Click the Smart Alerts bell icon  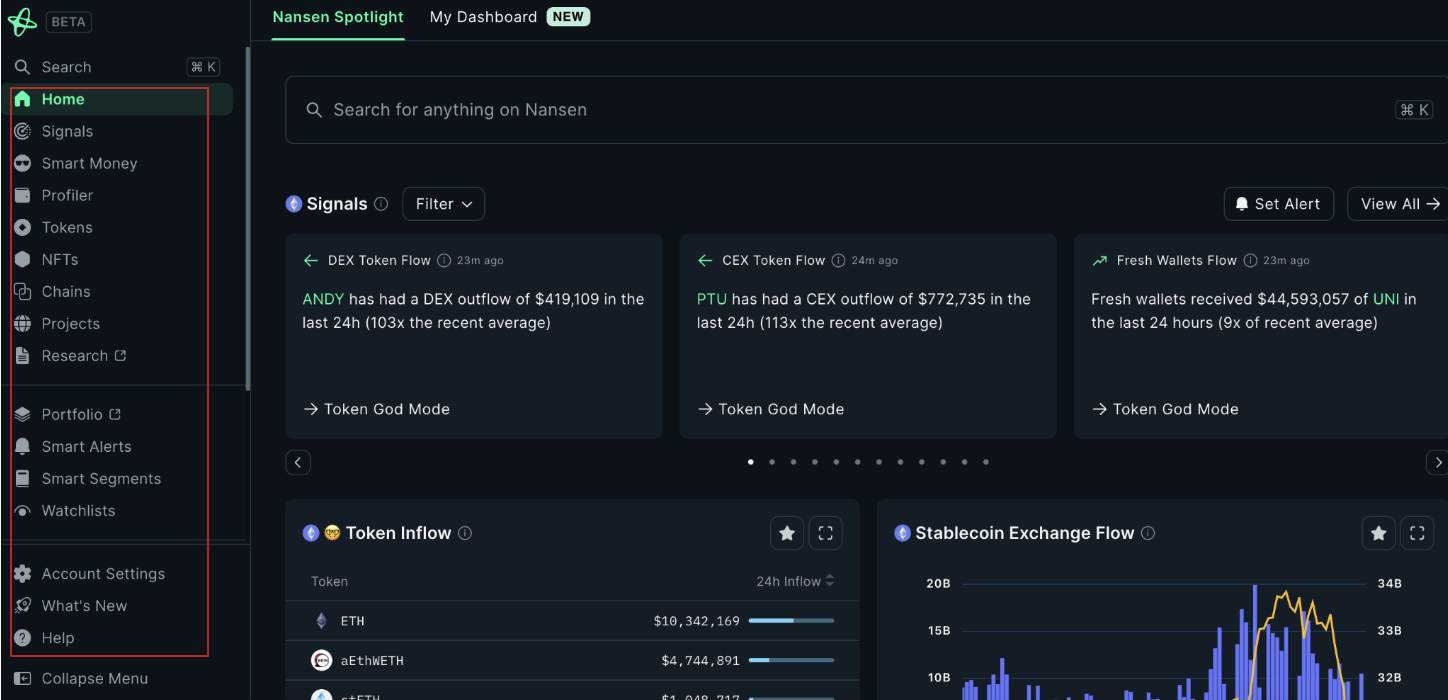tap(23, 446)
